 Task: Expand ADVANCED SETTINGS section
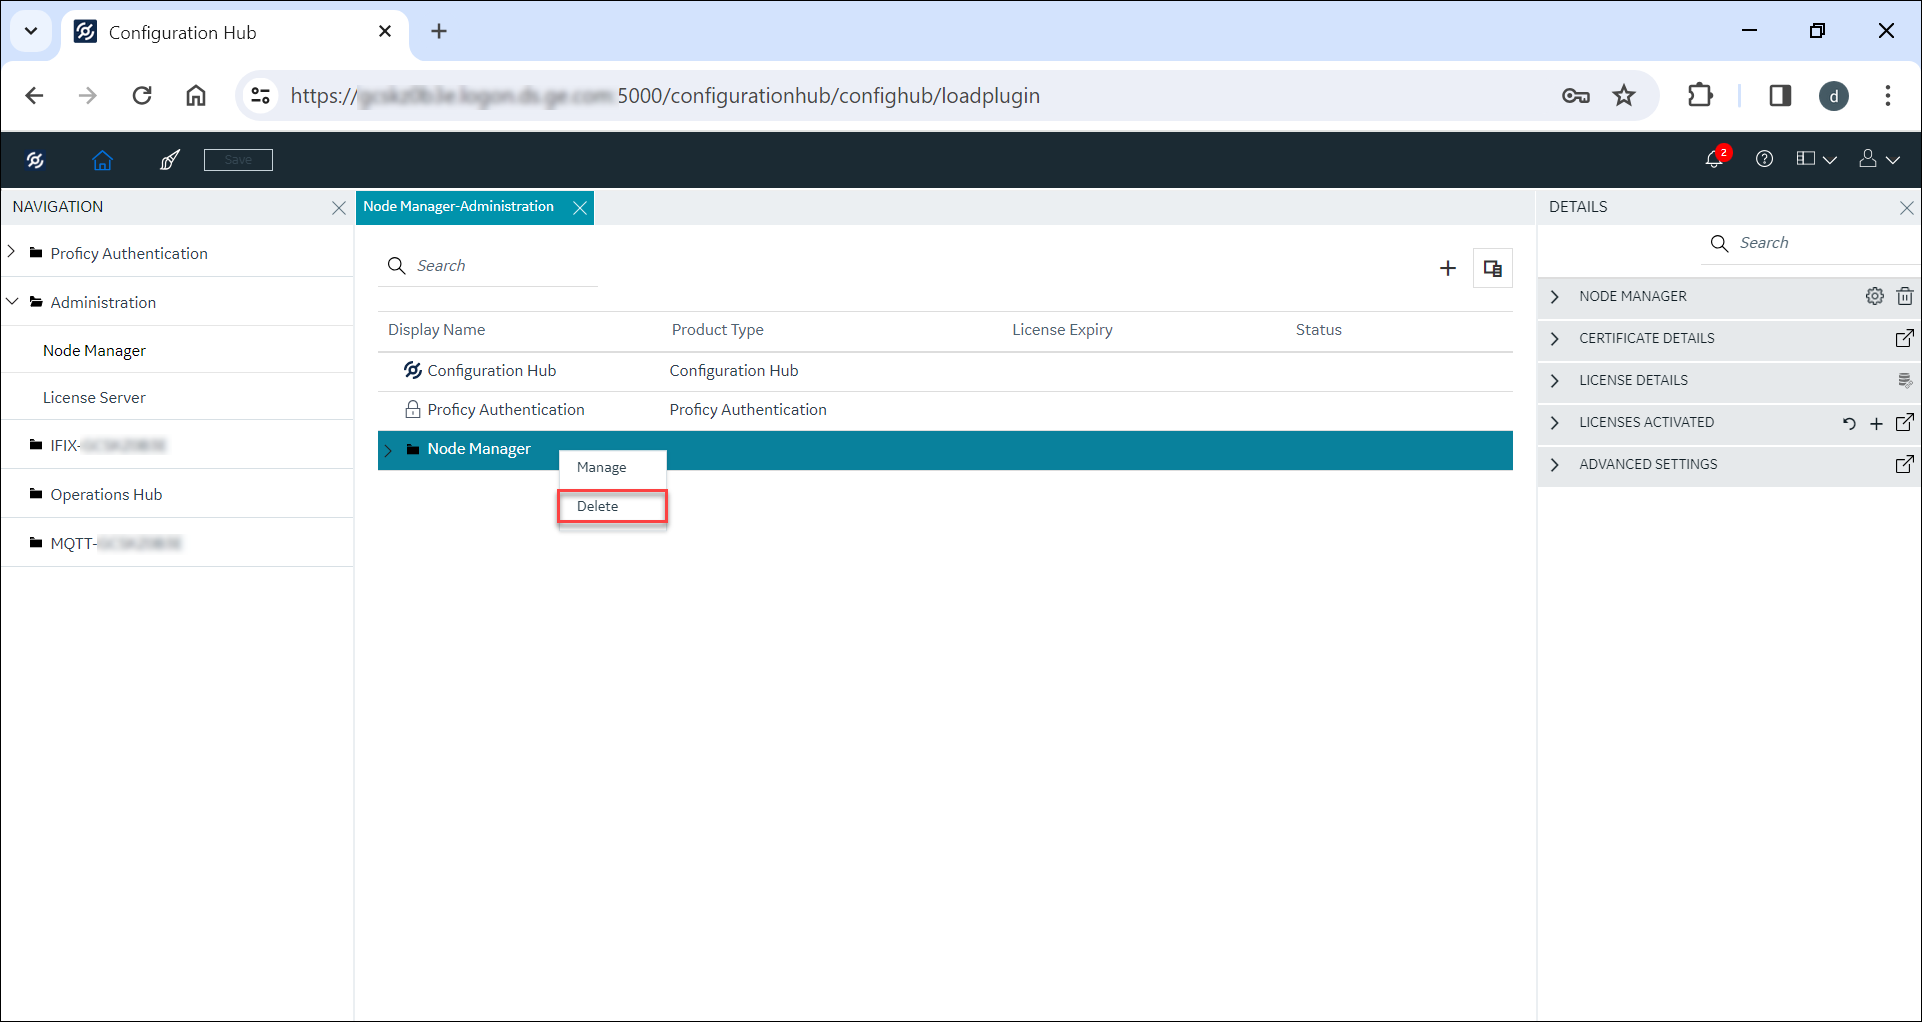(x=1555, y=465)
